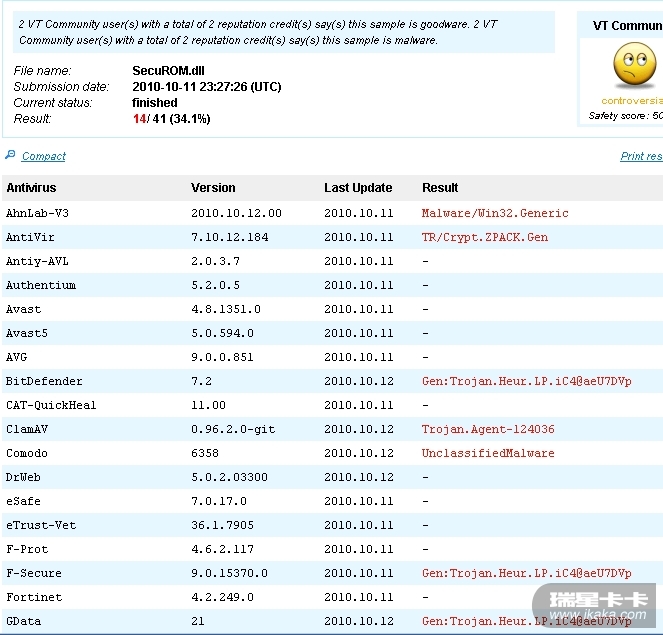The height and width of the screenshot is (635, 663).
Task: Select the AhnLab-V3 antivirus row name
Action: coord(37,213)
